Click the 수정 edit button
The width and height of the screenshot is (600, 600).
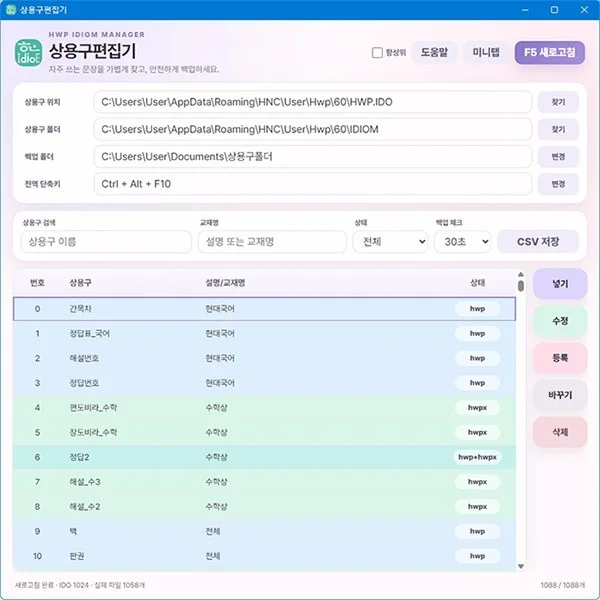click(560, 321)
